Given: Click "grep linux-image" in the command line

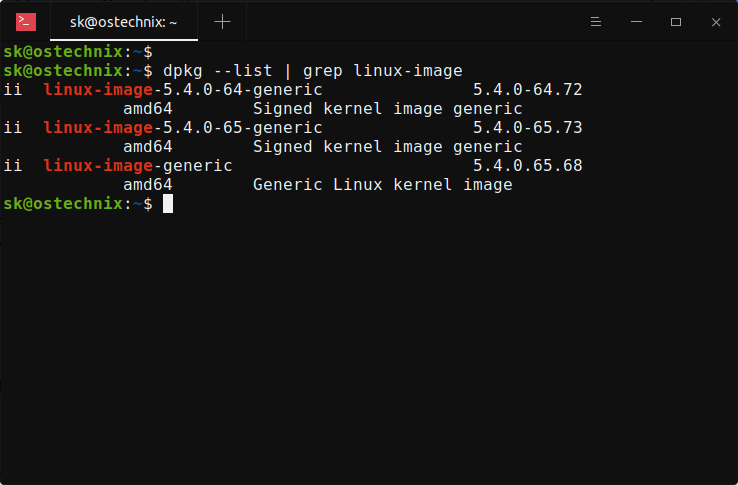Looking at the screenshot, I should (383, 71).
